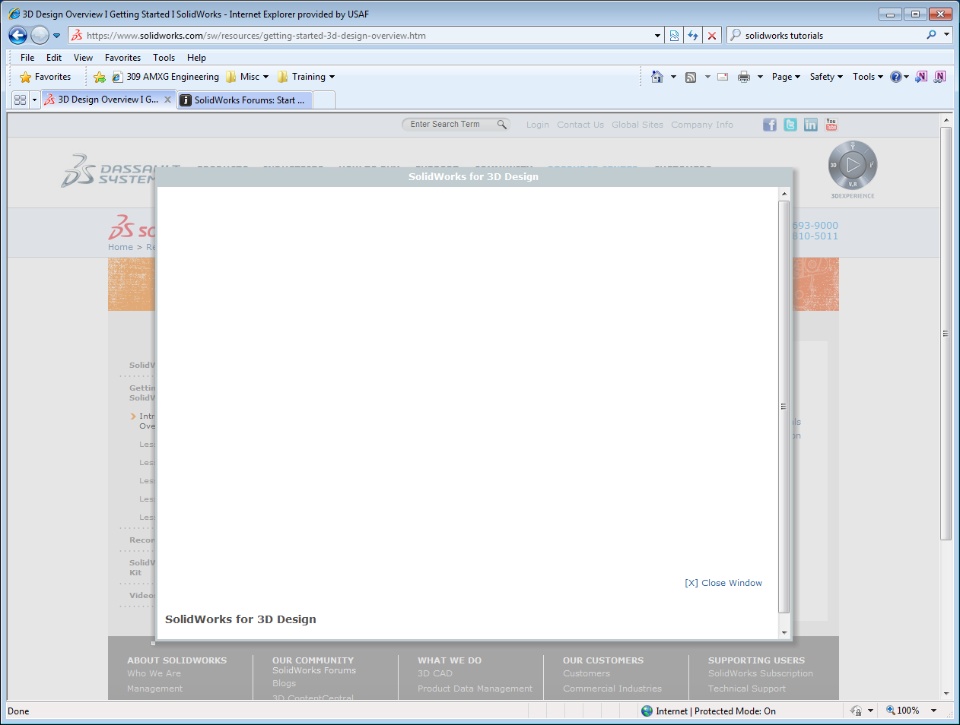960x725 pixels.
Task: Click the Read Mail envelope icon
Action: tap(722, 77)
